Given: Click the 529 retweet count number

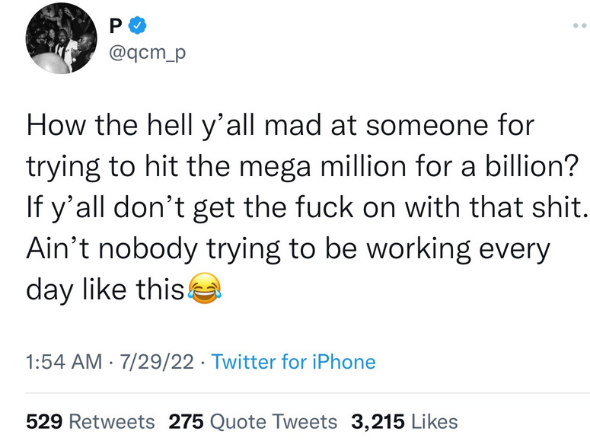Looking at the screenshot, I should coord(44,421).
